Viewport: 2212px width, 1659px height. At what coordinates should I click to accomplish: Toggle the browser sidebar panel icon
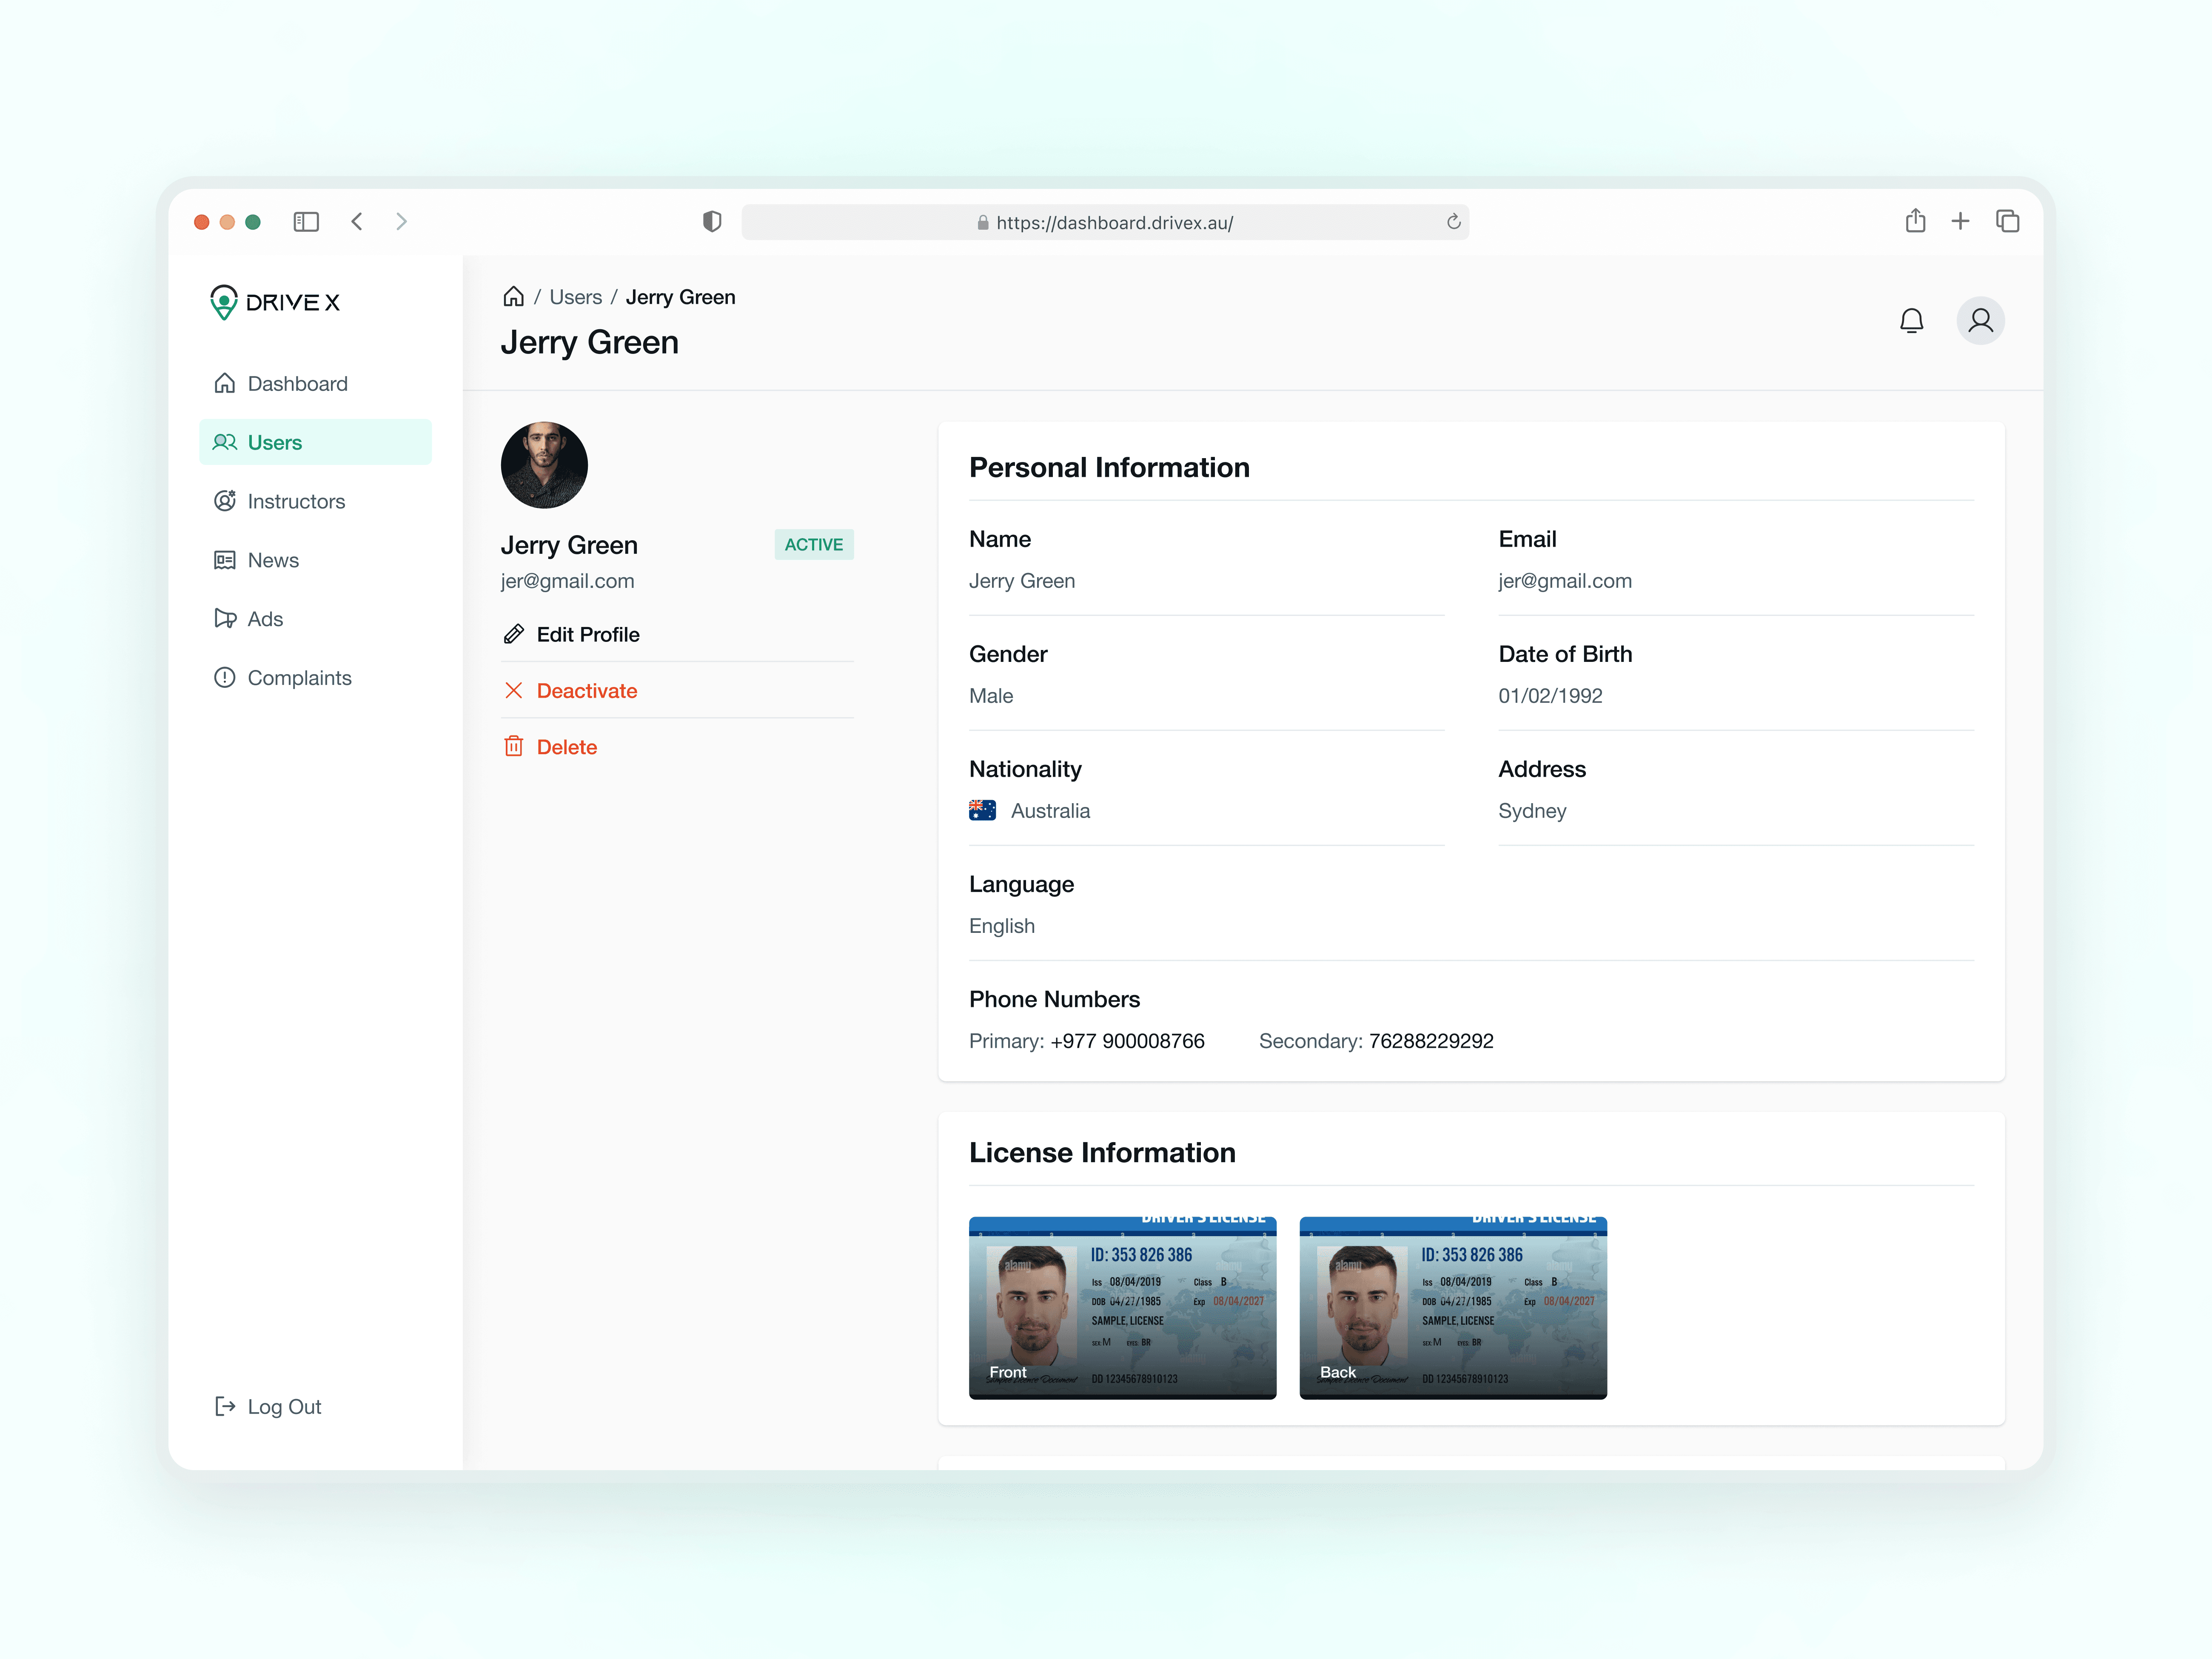tap(306, 222)
